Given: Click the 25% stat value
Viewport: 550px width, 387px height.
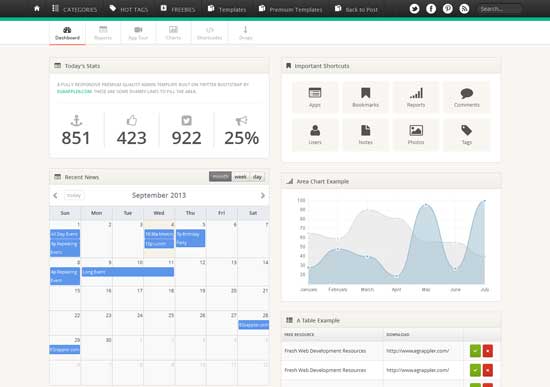Looking at the screenshot, I should pyautogui.click(x=242, y=138).
